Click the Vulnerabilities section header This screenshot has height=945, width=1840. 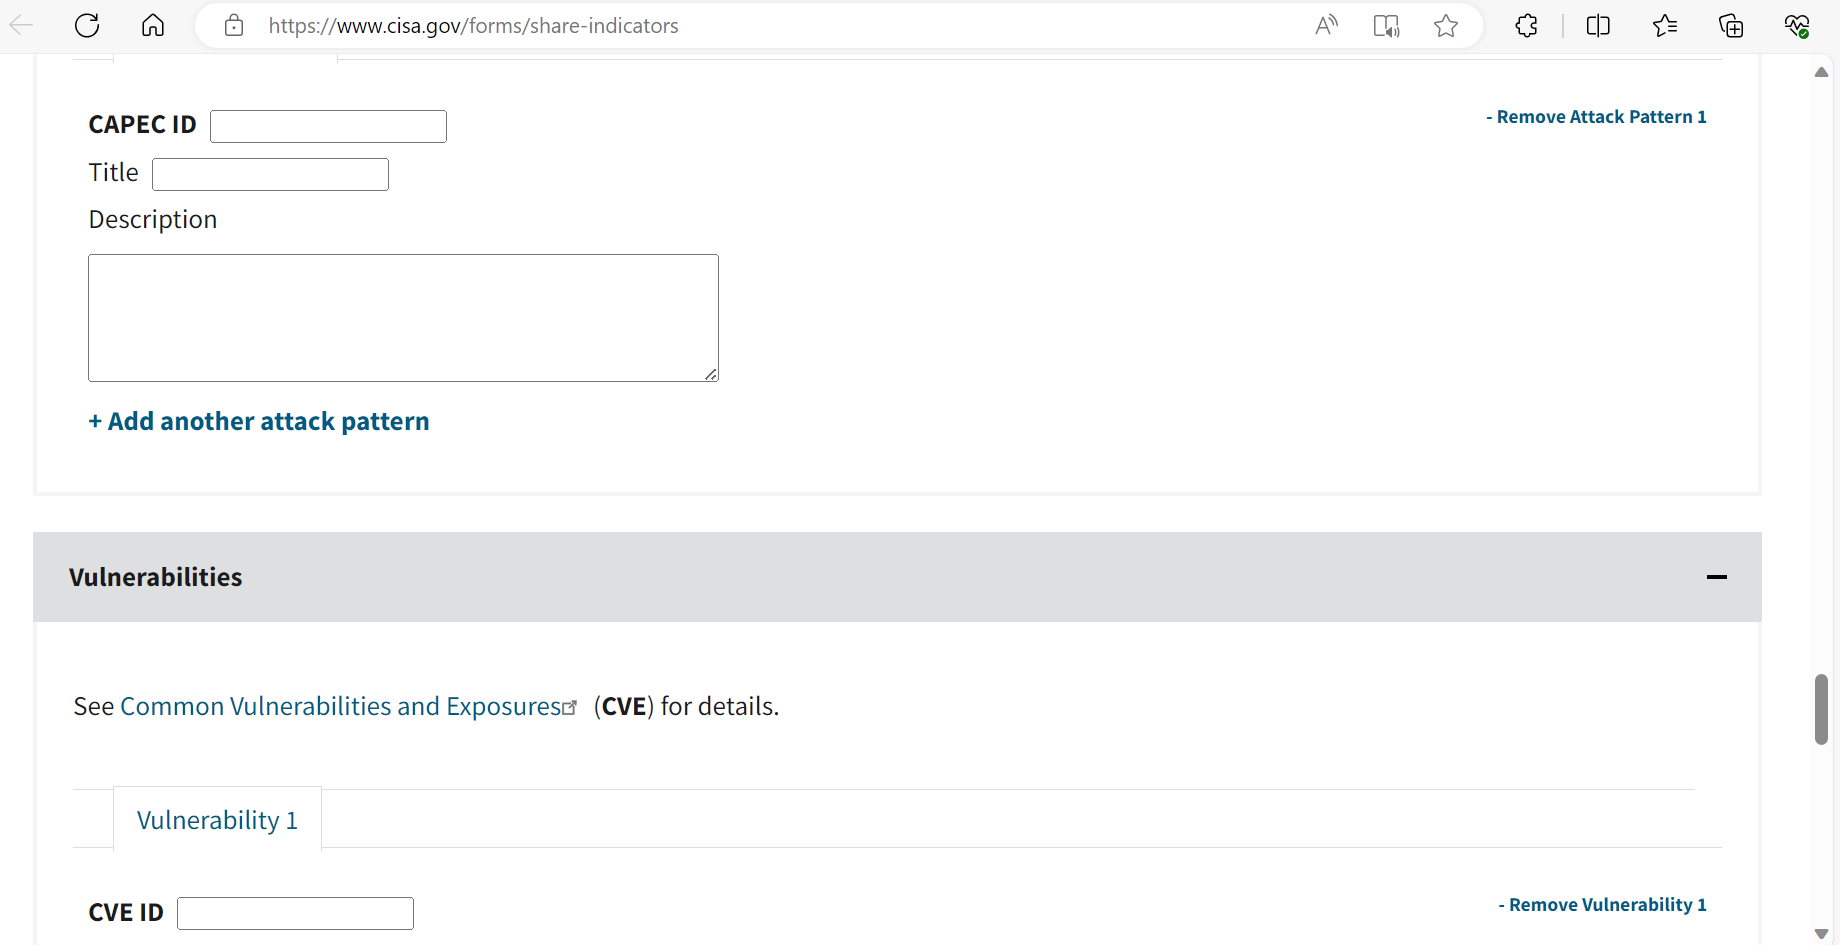897,577
